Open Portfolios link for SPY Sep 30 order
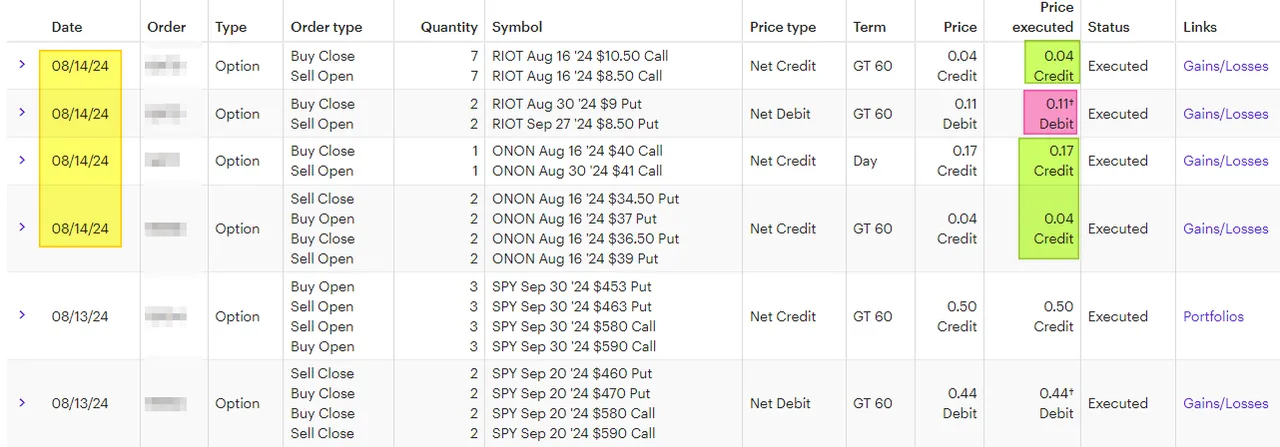 point(1213,316)
